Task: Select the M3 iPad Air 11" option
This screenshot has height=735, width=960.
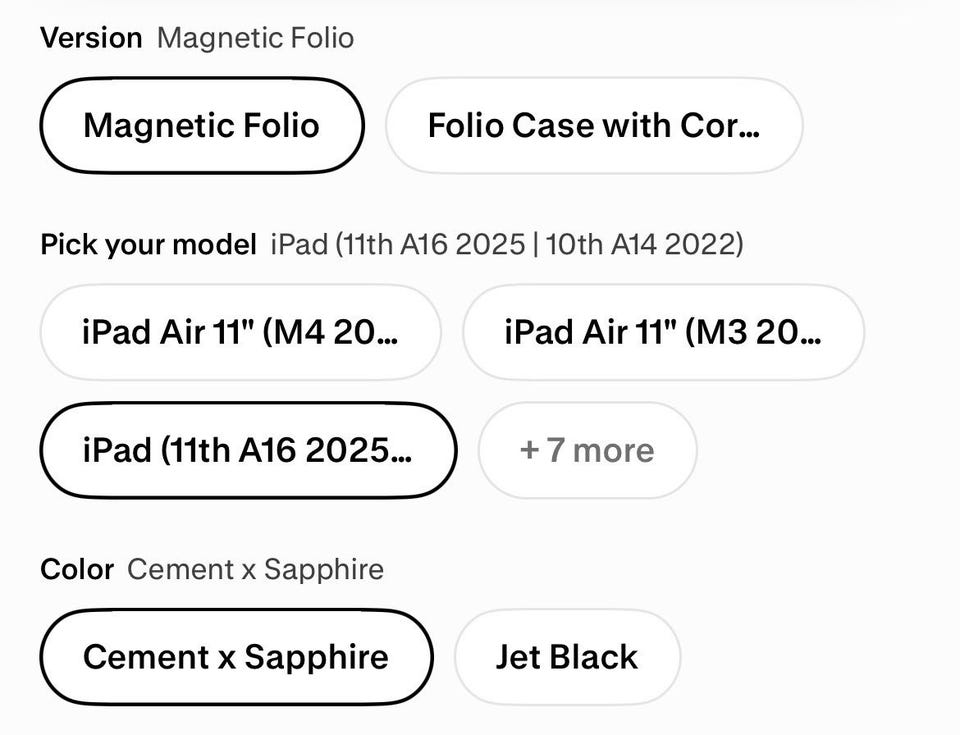Action: 664,332
